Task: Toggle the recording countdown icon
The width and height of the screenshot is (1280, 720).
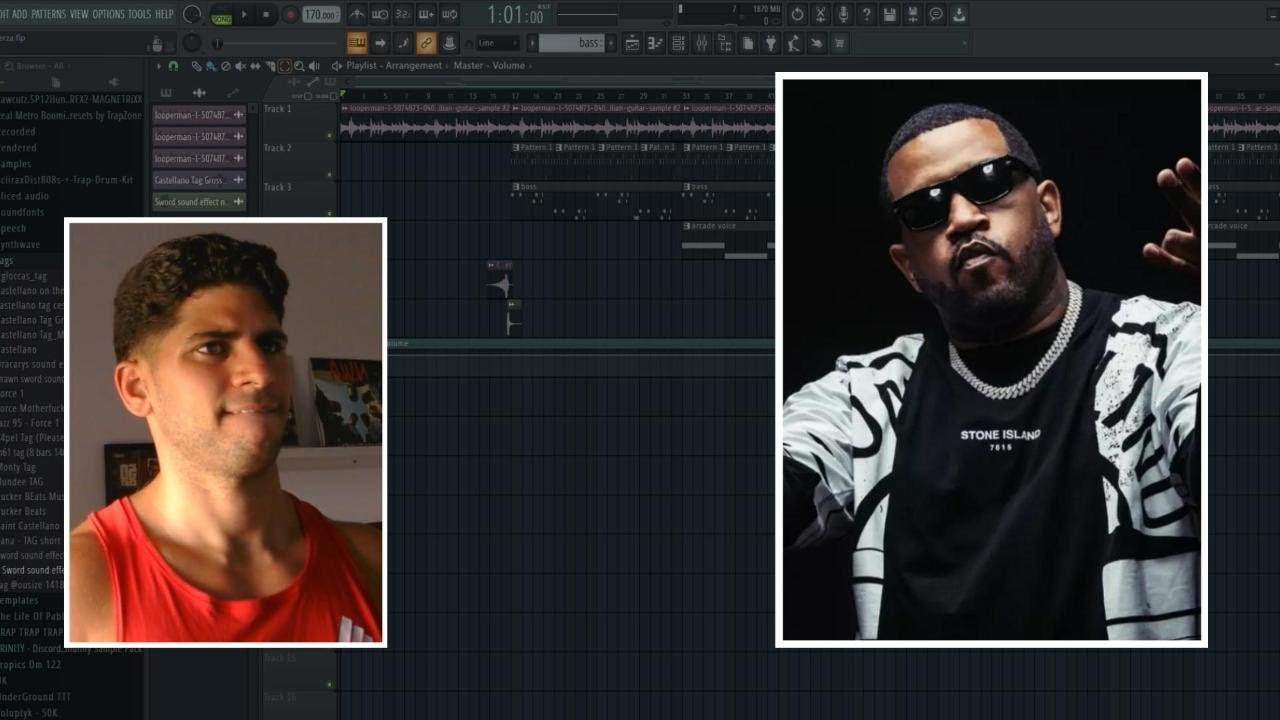Action: tap(403, 15)
